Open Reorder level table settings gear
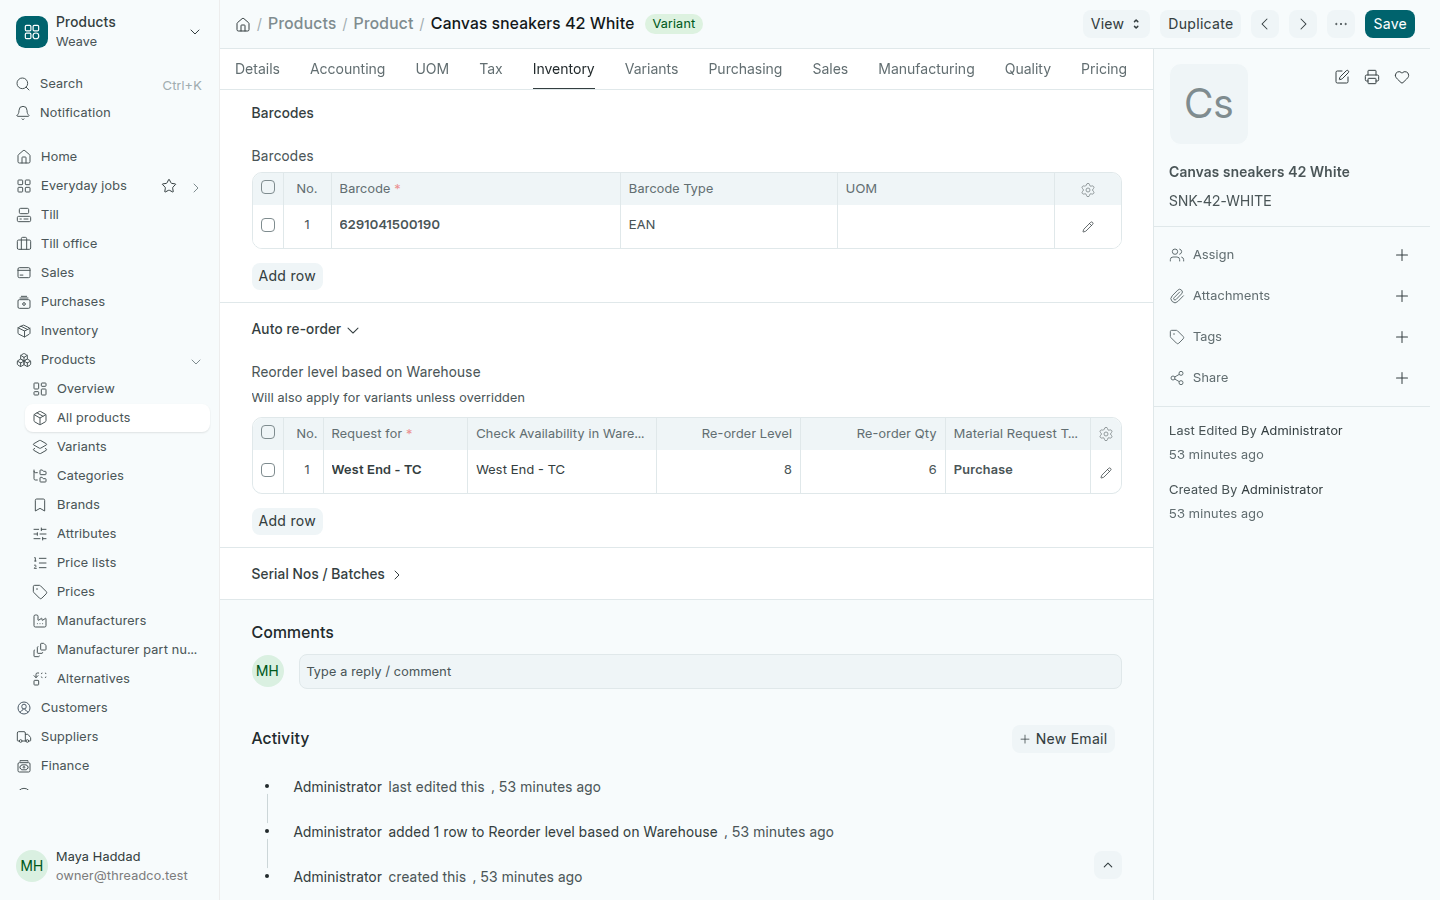Screen dimensions: 1440x900 tap(1106, 434)
